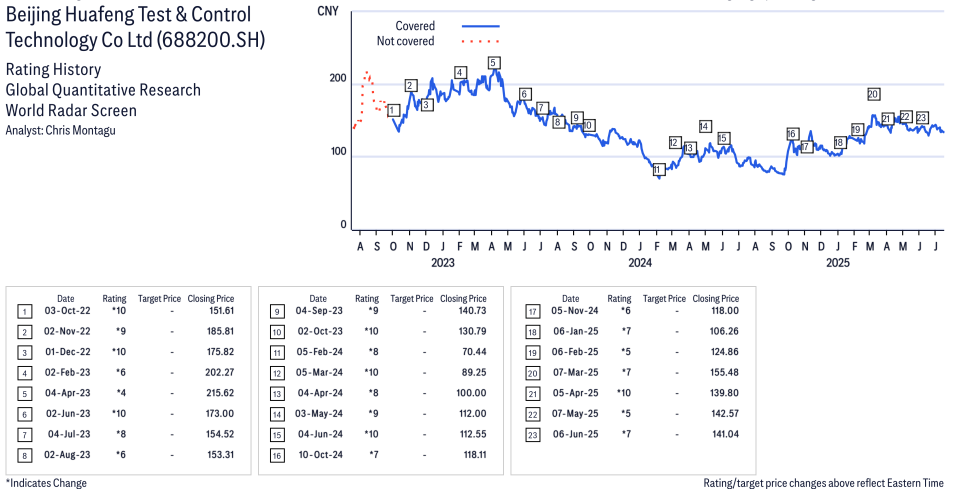Click closing price 155.48

(x=725, y=373)
